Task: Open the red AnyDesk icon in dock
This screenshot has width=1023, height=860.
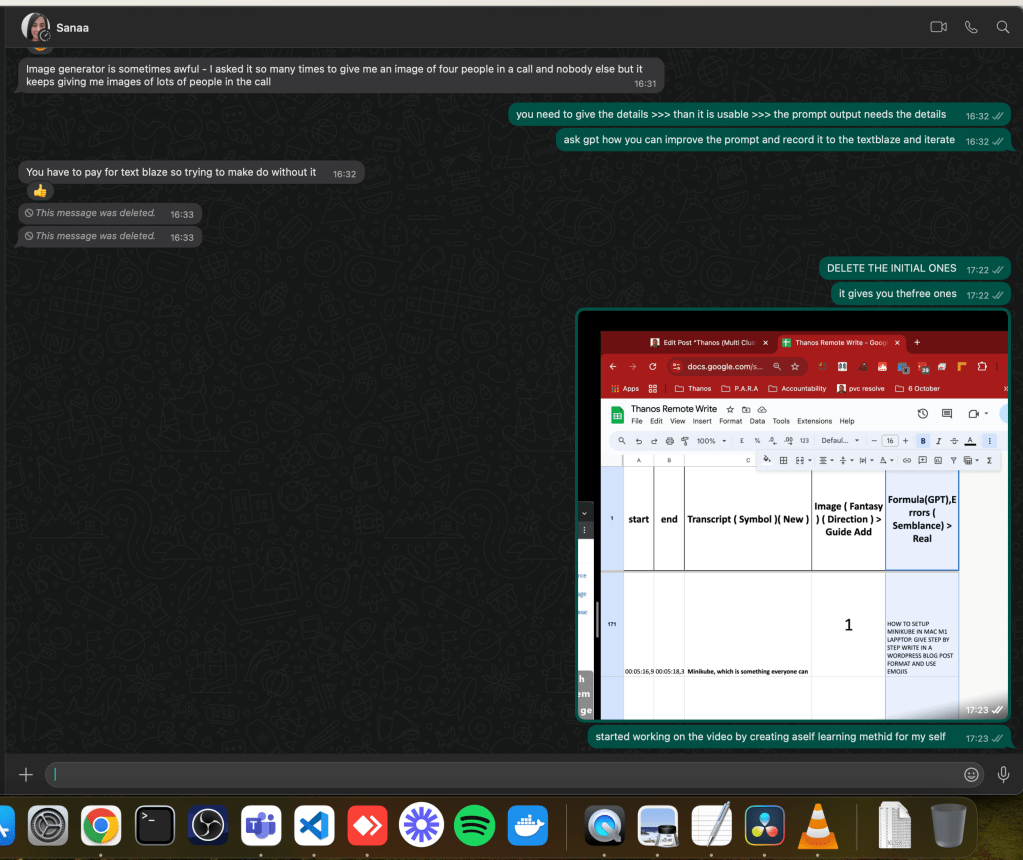Action: 367,825
